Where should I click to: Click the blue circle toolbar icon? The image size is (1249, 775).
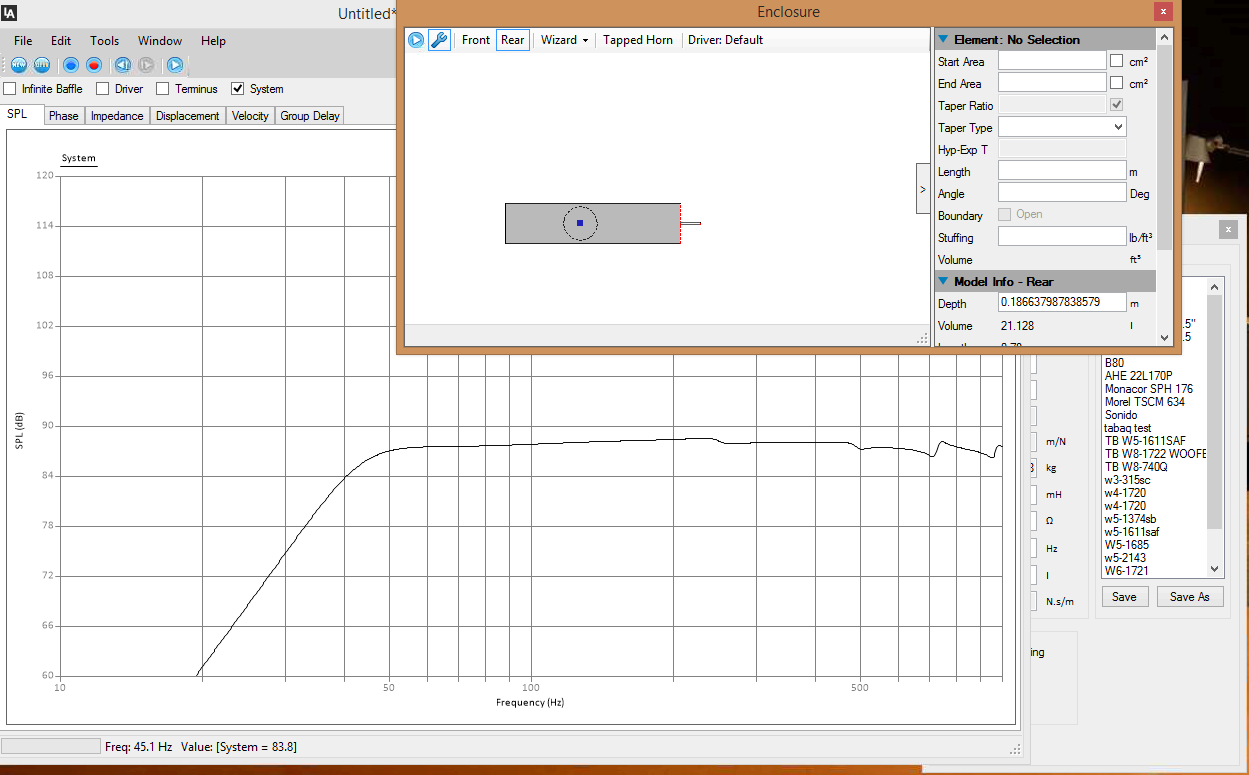71,65
